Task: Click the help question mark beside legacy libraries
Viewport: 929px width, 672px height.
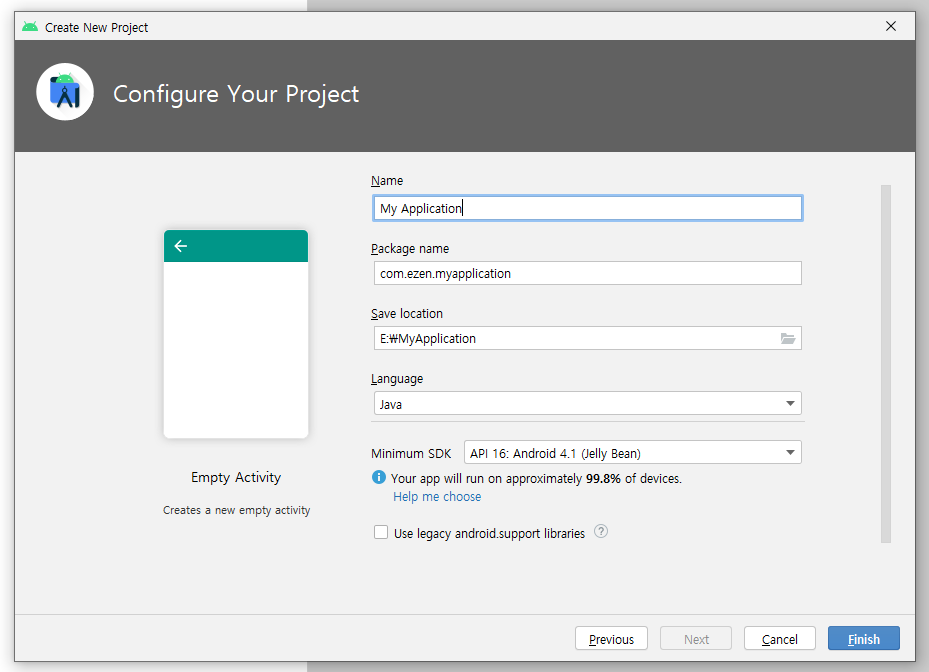Action: (x=601, y=532)
